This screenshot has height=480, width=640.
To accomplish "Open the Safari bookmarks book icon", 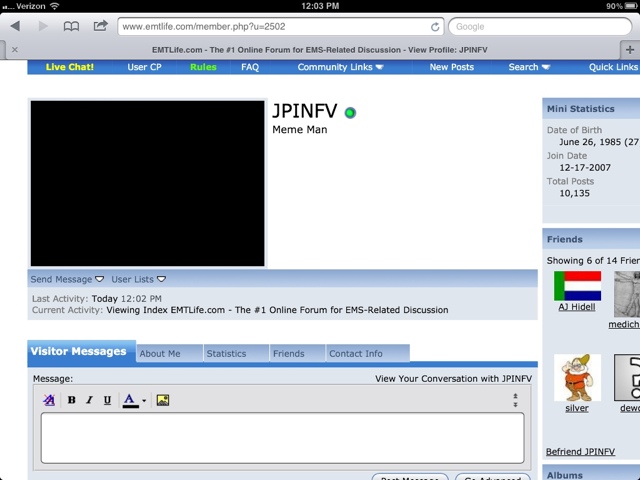I will (x=70, y=26).
